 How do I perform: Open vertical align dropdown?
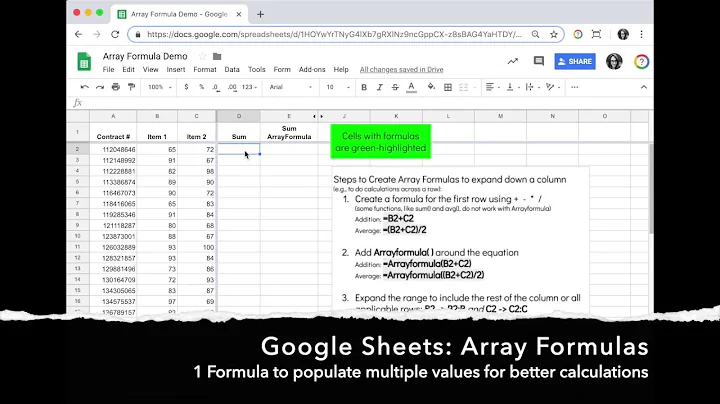512,87
